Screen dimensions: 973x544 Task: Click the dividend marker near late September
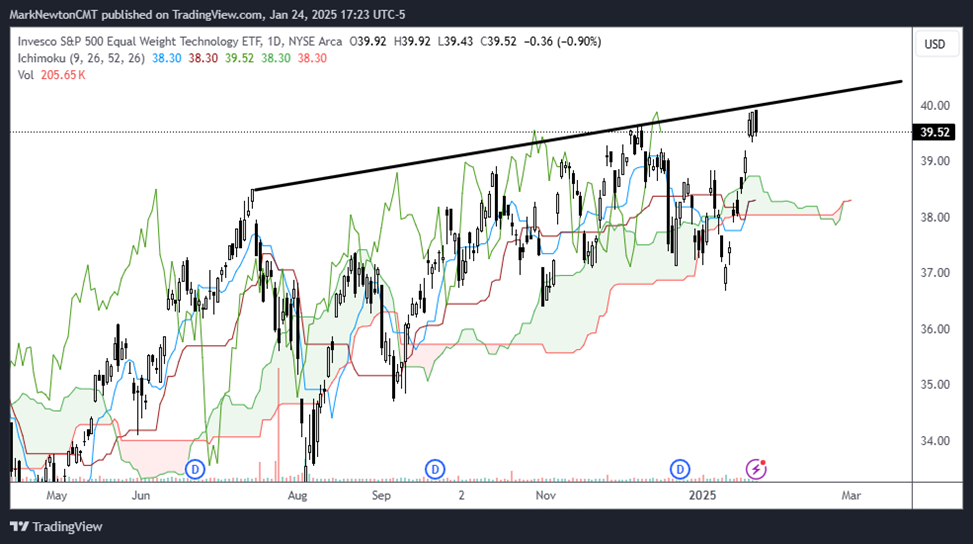pos(435,470)
